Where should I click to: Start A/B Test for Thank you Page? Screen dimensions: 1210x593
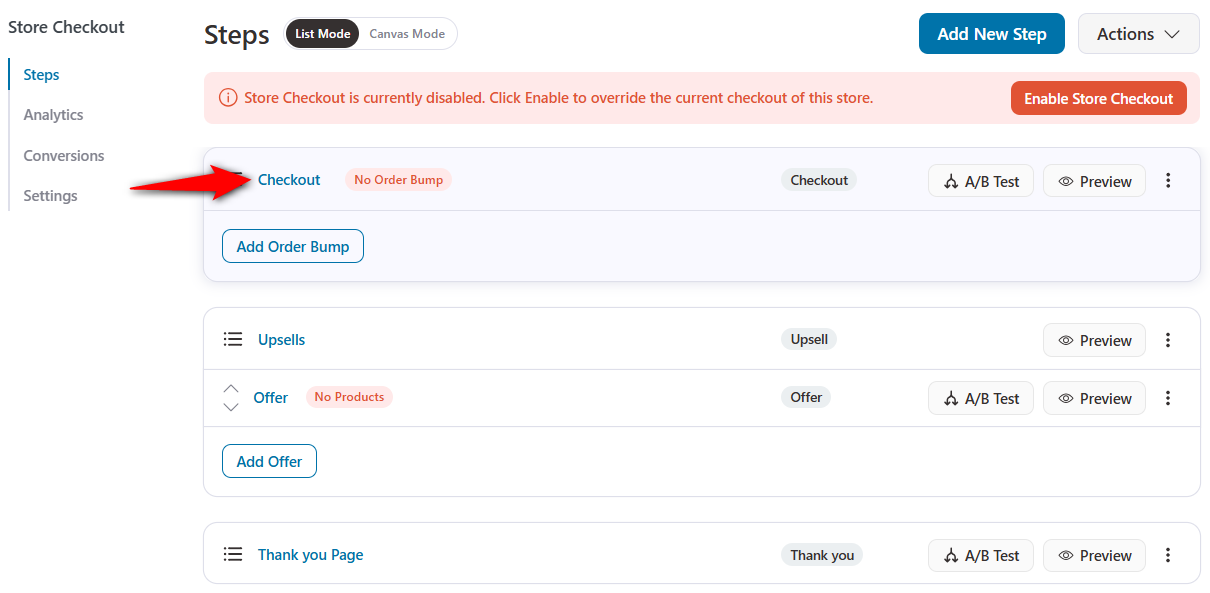pyautogui.click(x=981, y=555)
